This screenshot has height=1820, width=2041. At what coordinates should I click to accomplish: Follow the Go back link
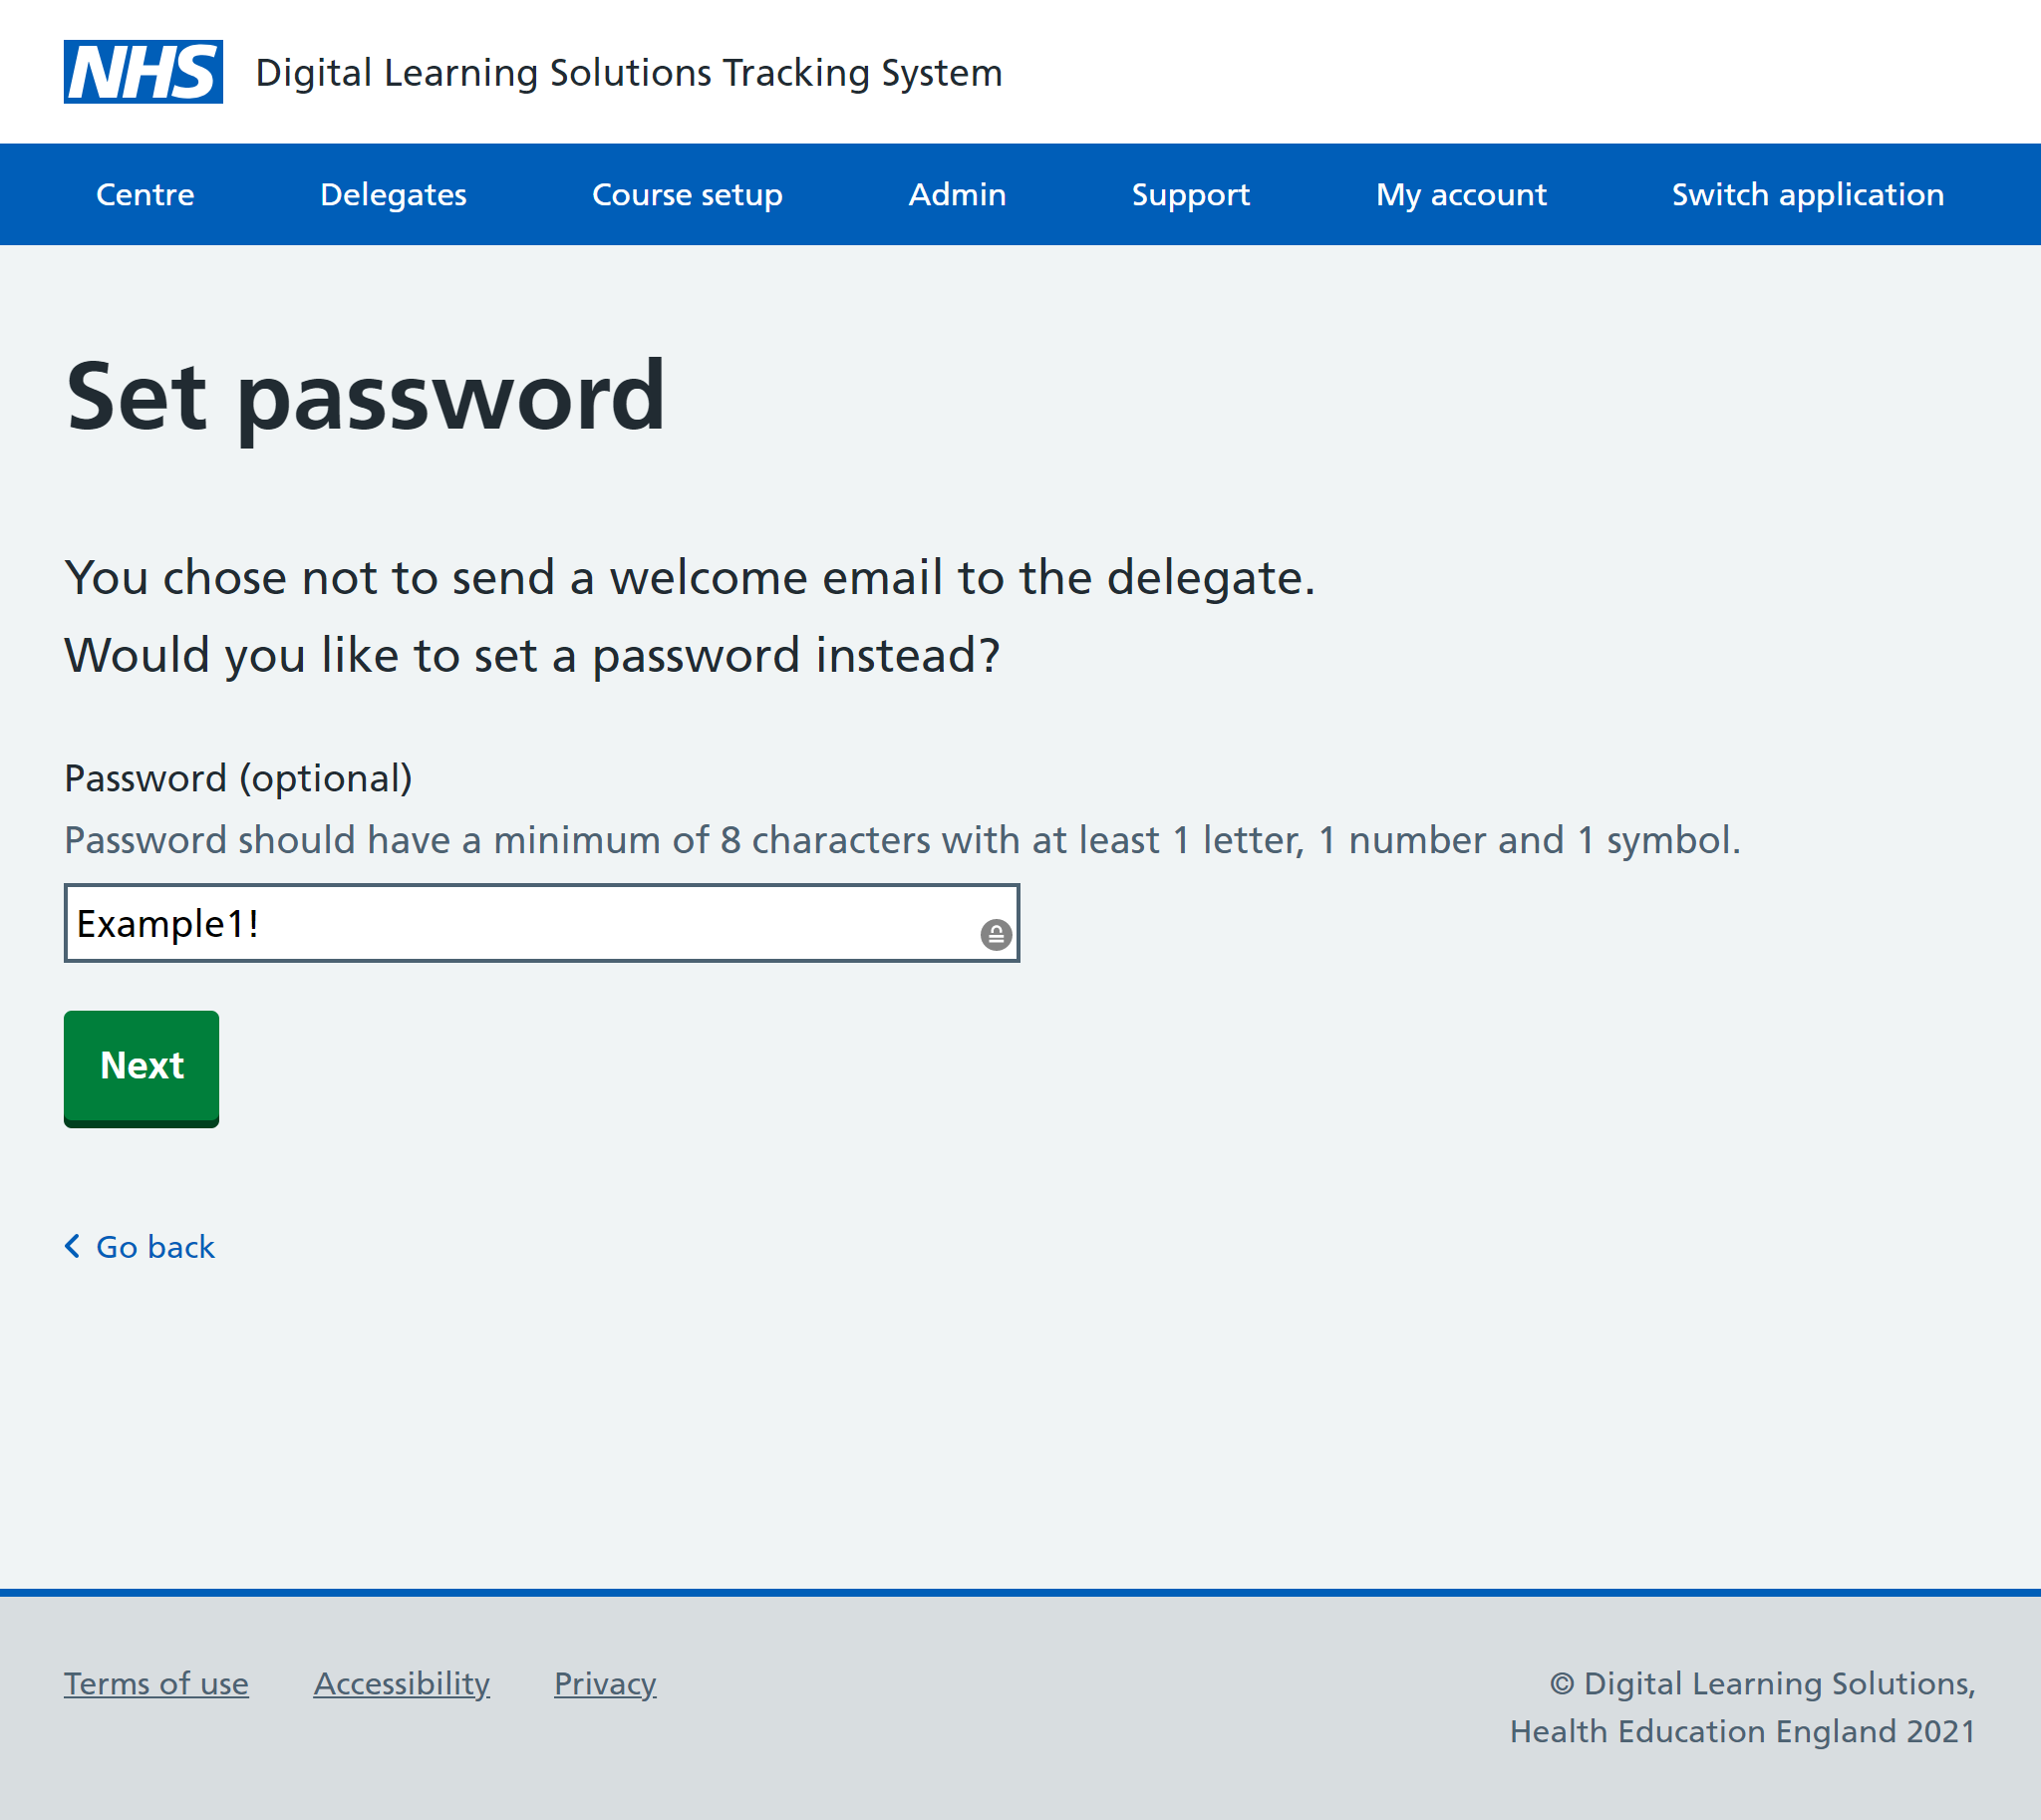(x=155, y=1247)
